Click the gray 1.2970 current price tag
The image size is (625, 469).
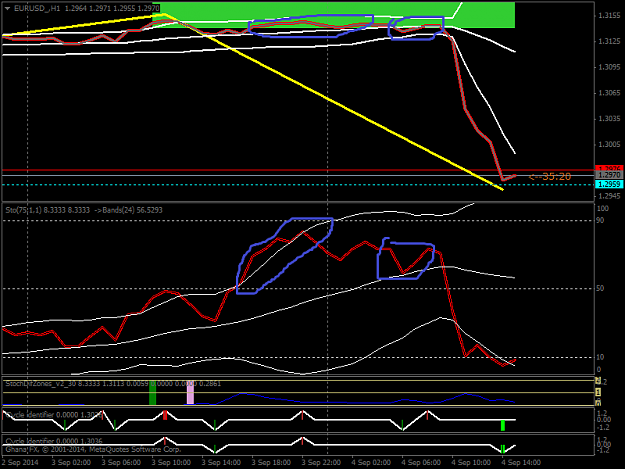[x=609, y=175]
